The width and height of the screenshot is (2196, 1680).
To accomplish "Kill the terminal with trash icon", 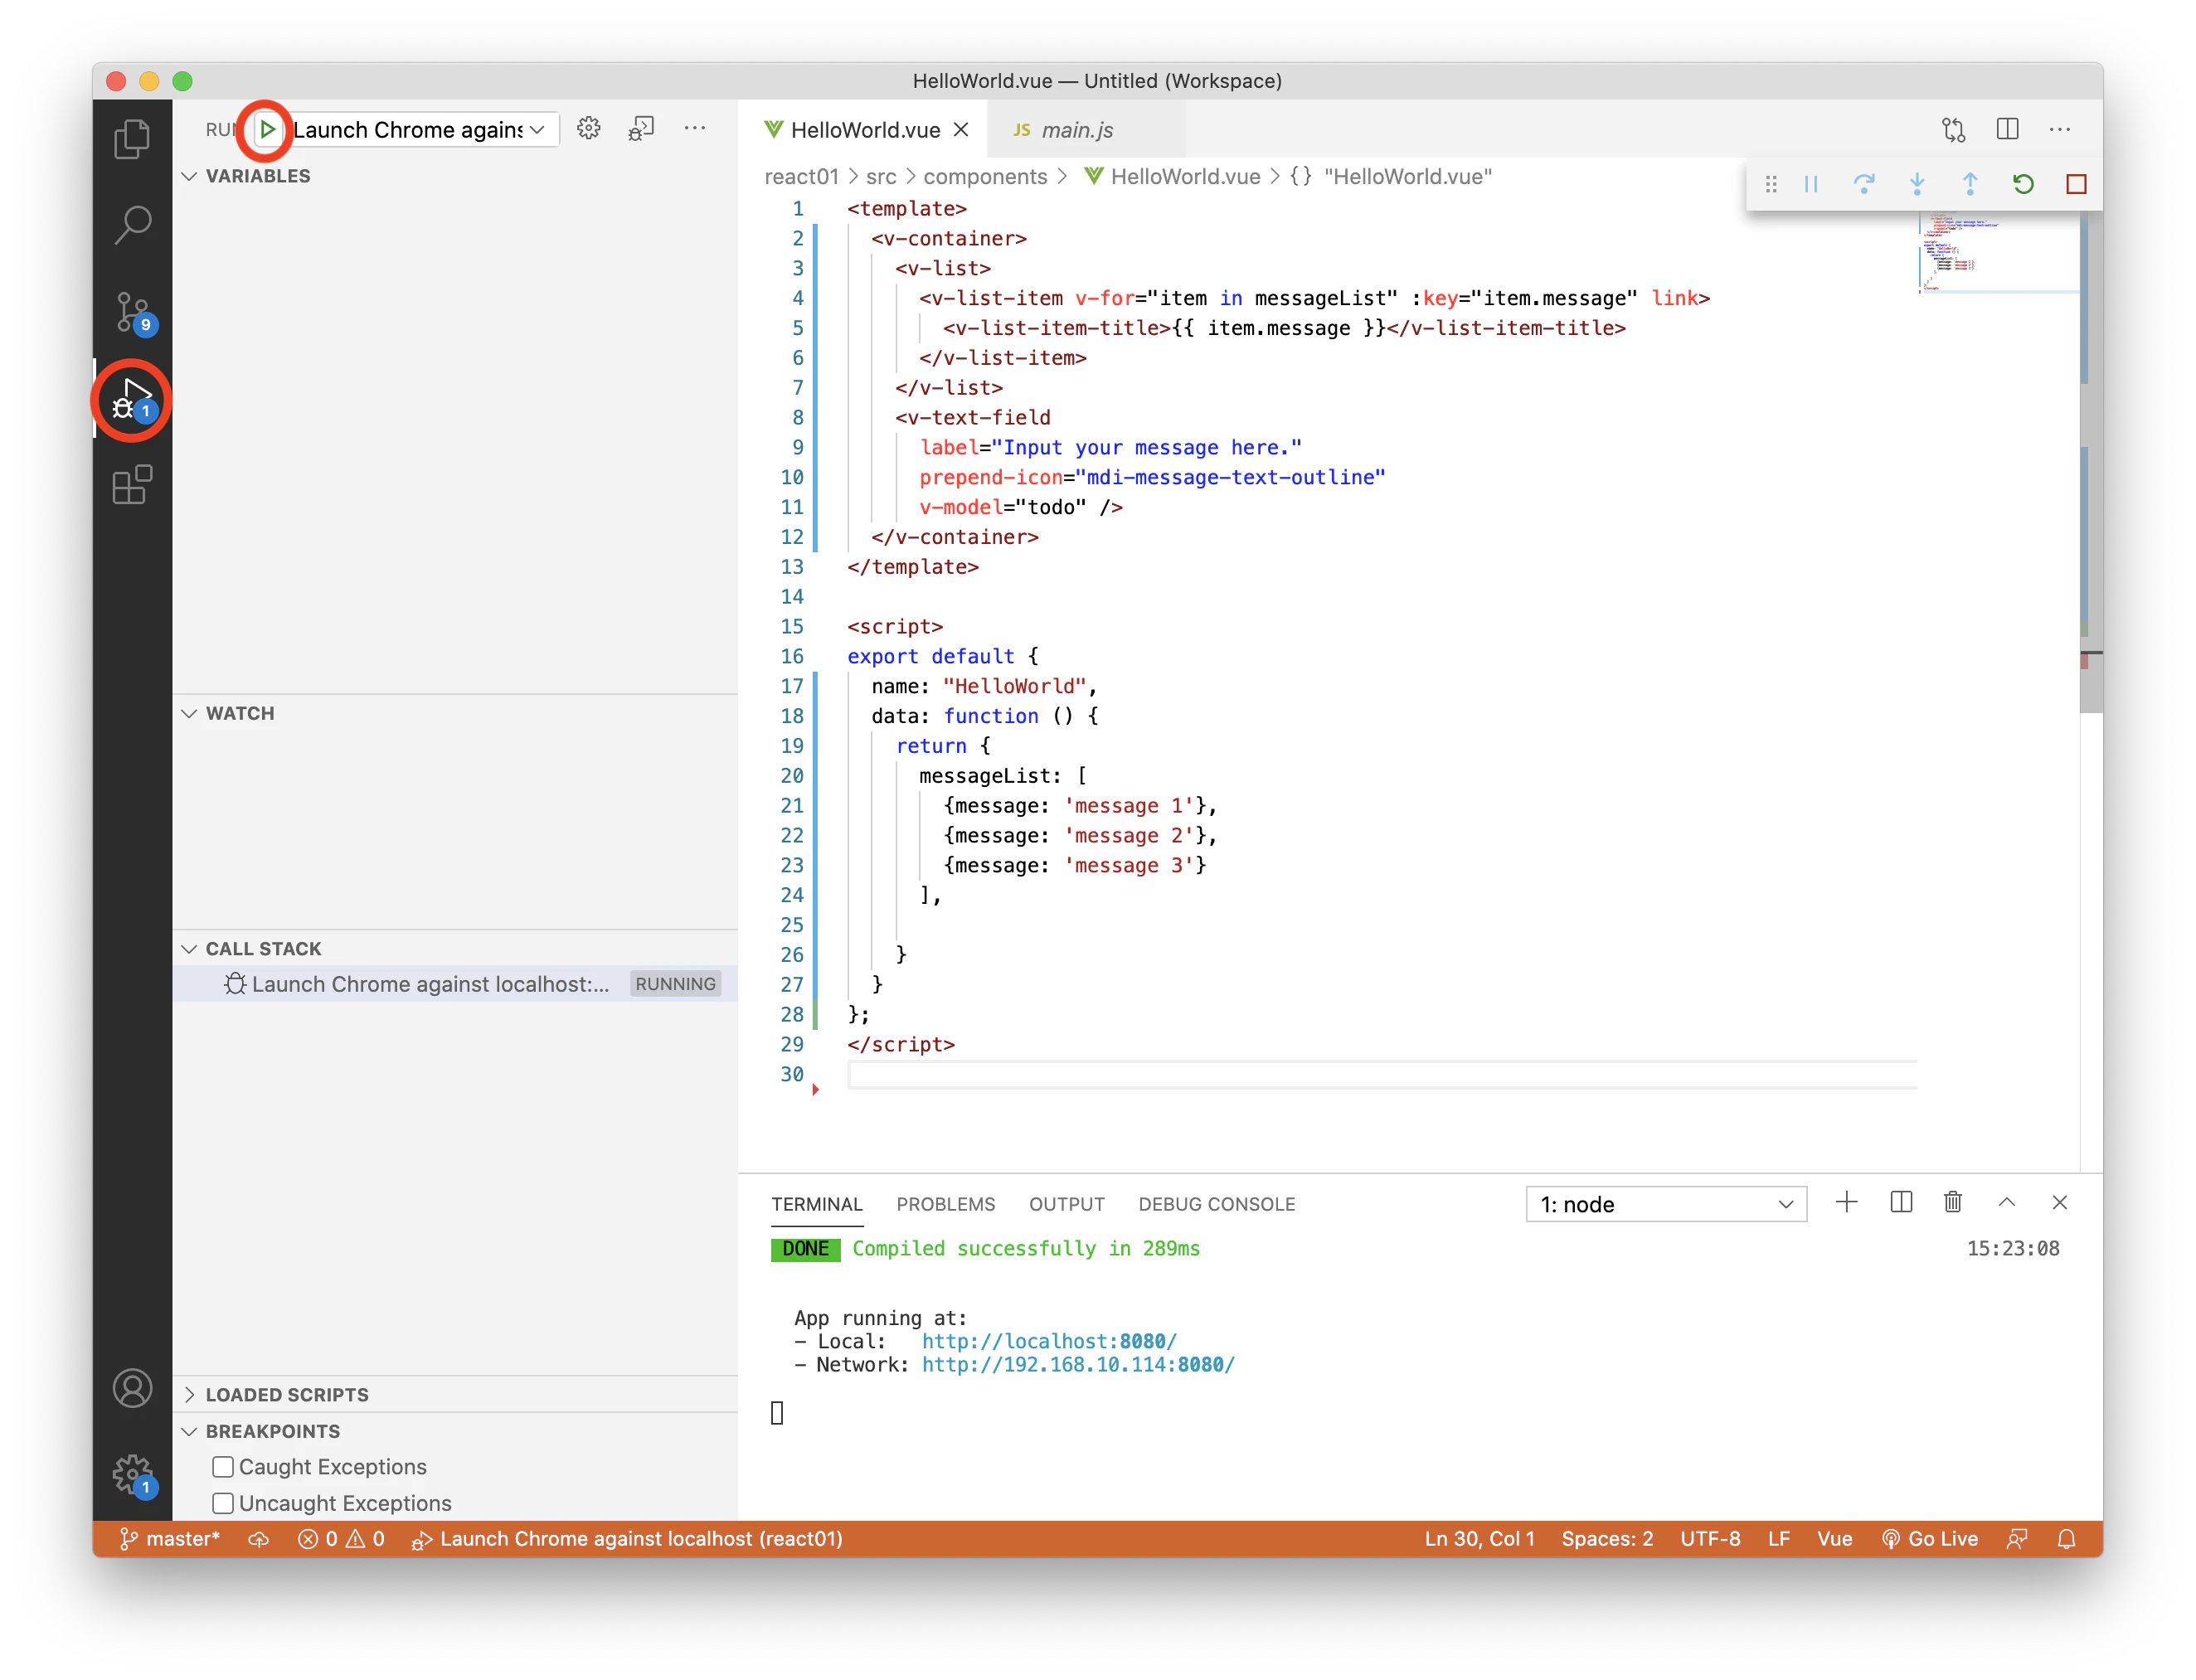I will click(x=1953, y=1203).
